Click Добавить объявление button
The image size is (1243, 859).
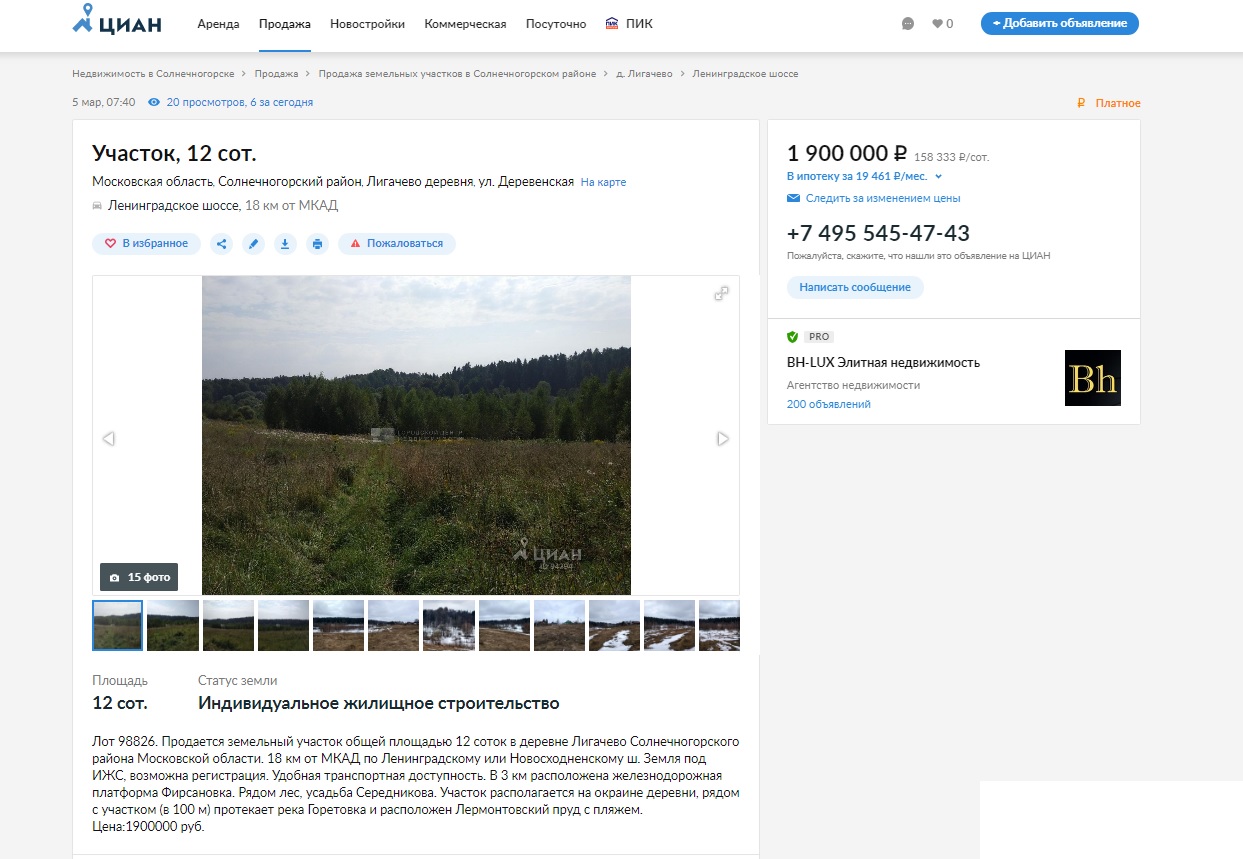[x=1060, y=23]
